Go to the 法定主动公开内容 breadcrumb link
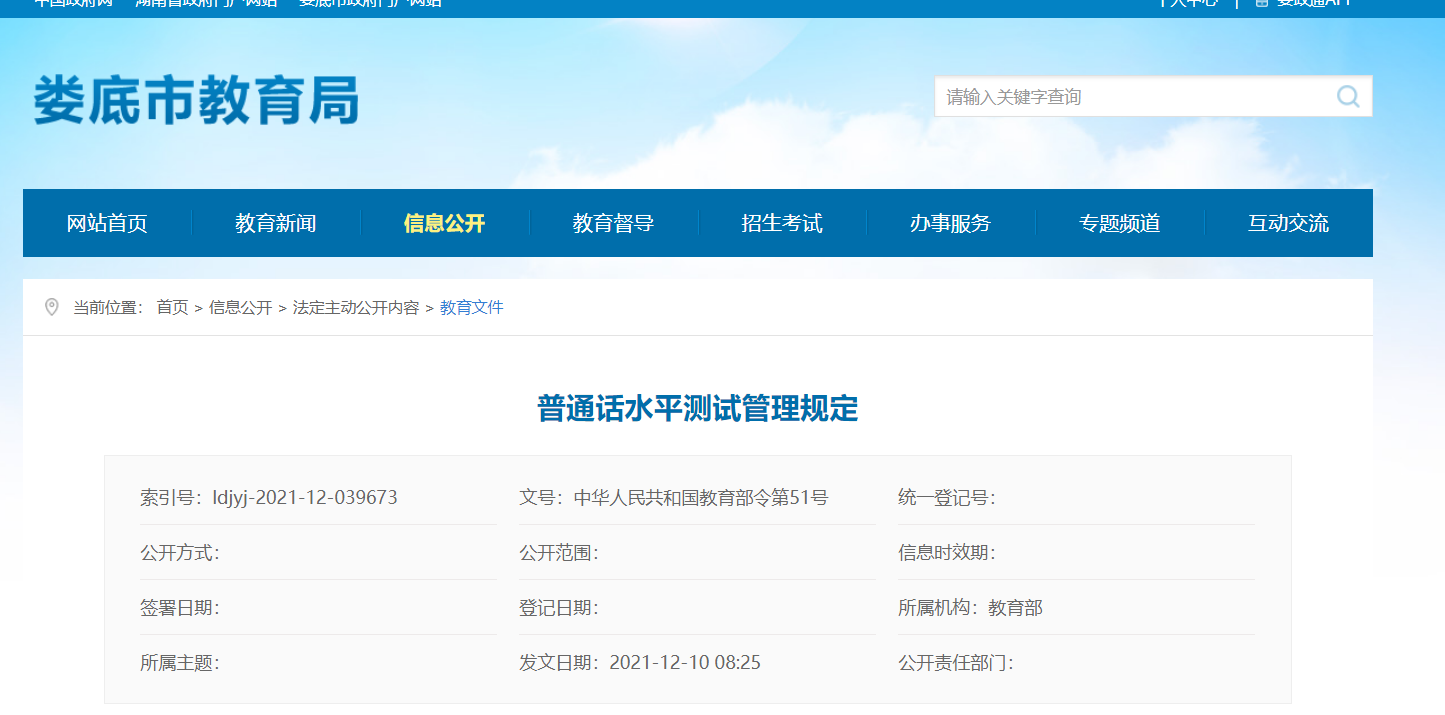The width and height of the screenshot is (1445, 715). 356,308
